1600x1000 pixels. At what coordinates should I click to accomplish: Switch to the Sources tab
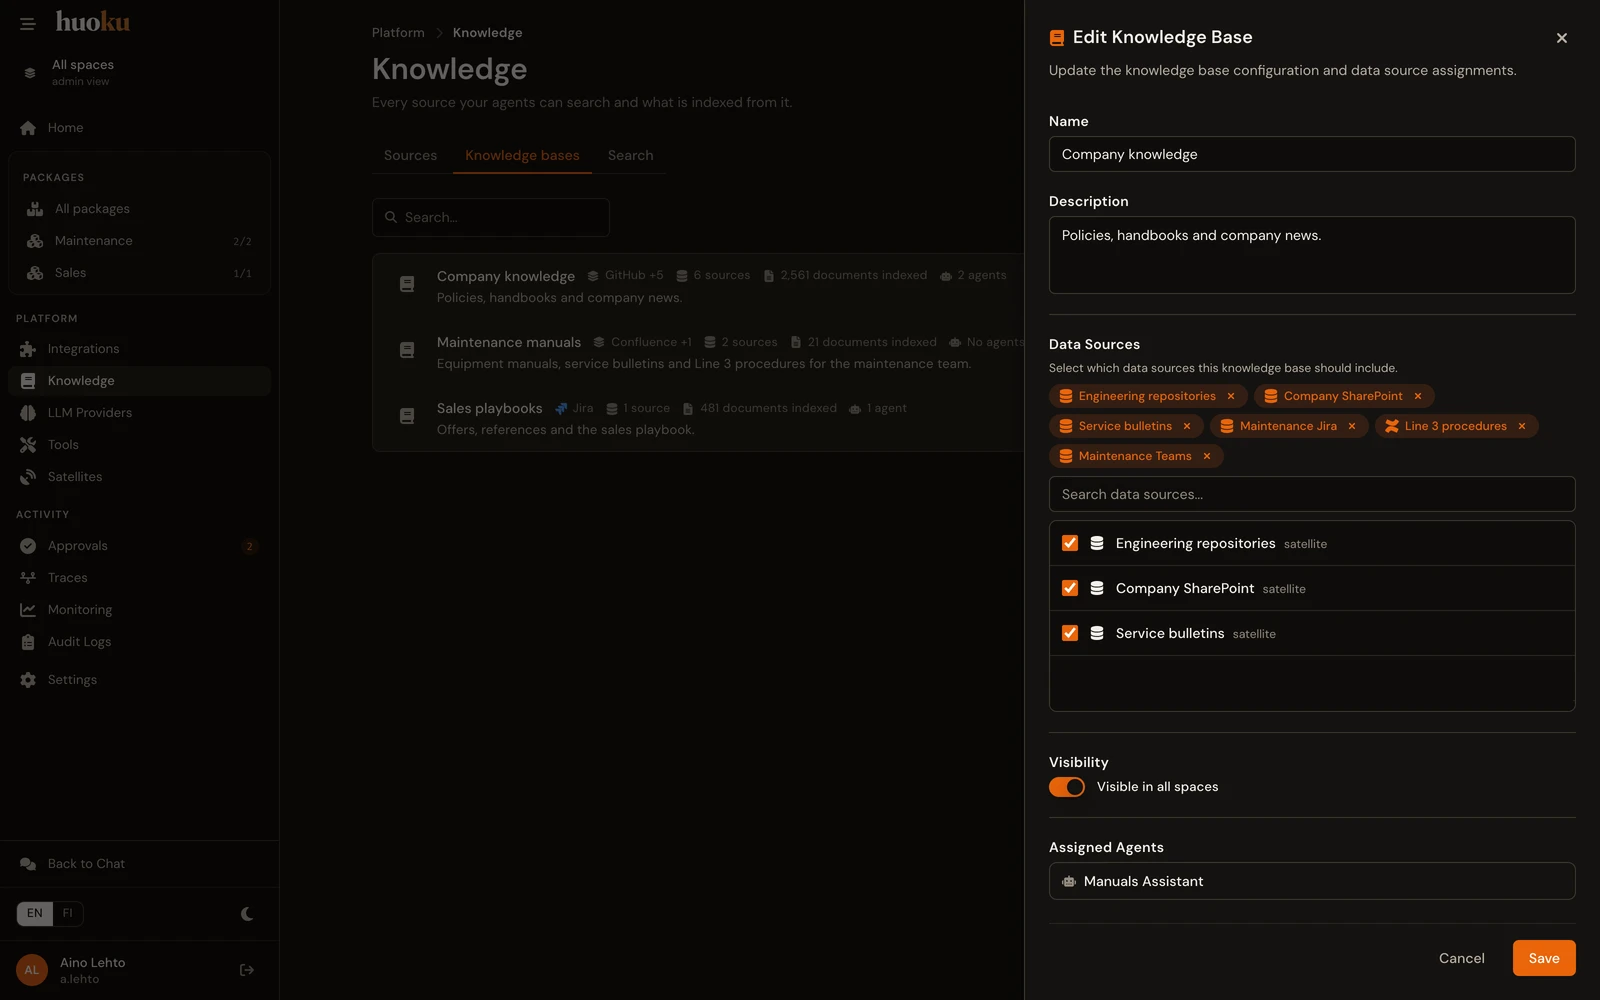tap(410, 155)
